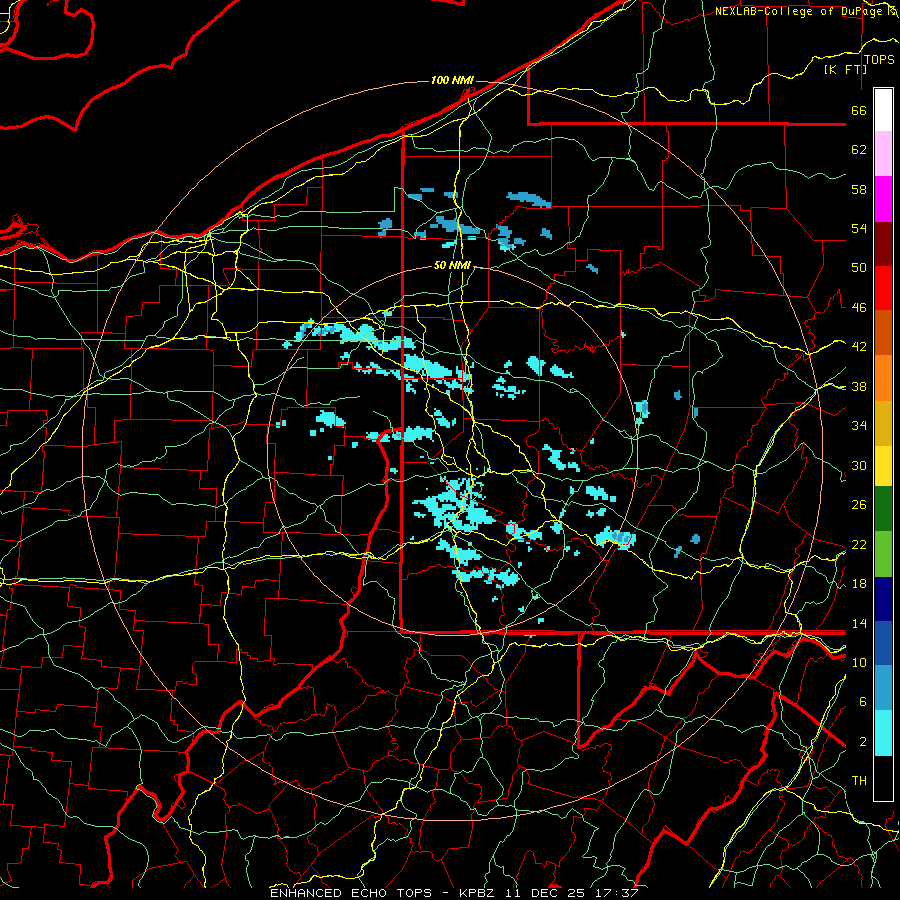Click the gold legend swatch
Image resolution: width=900 pixels, height=900 pixels.
883,424
